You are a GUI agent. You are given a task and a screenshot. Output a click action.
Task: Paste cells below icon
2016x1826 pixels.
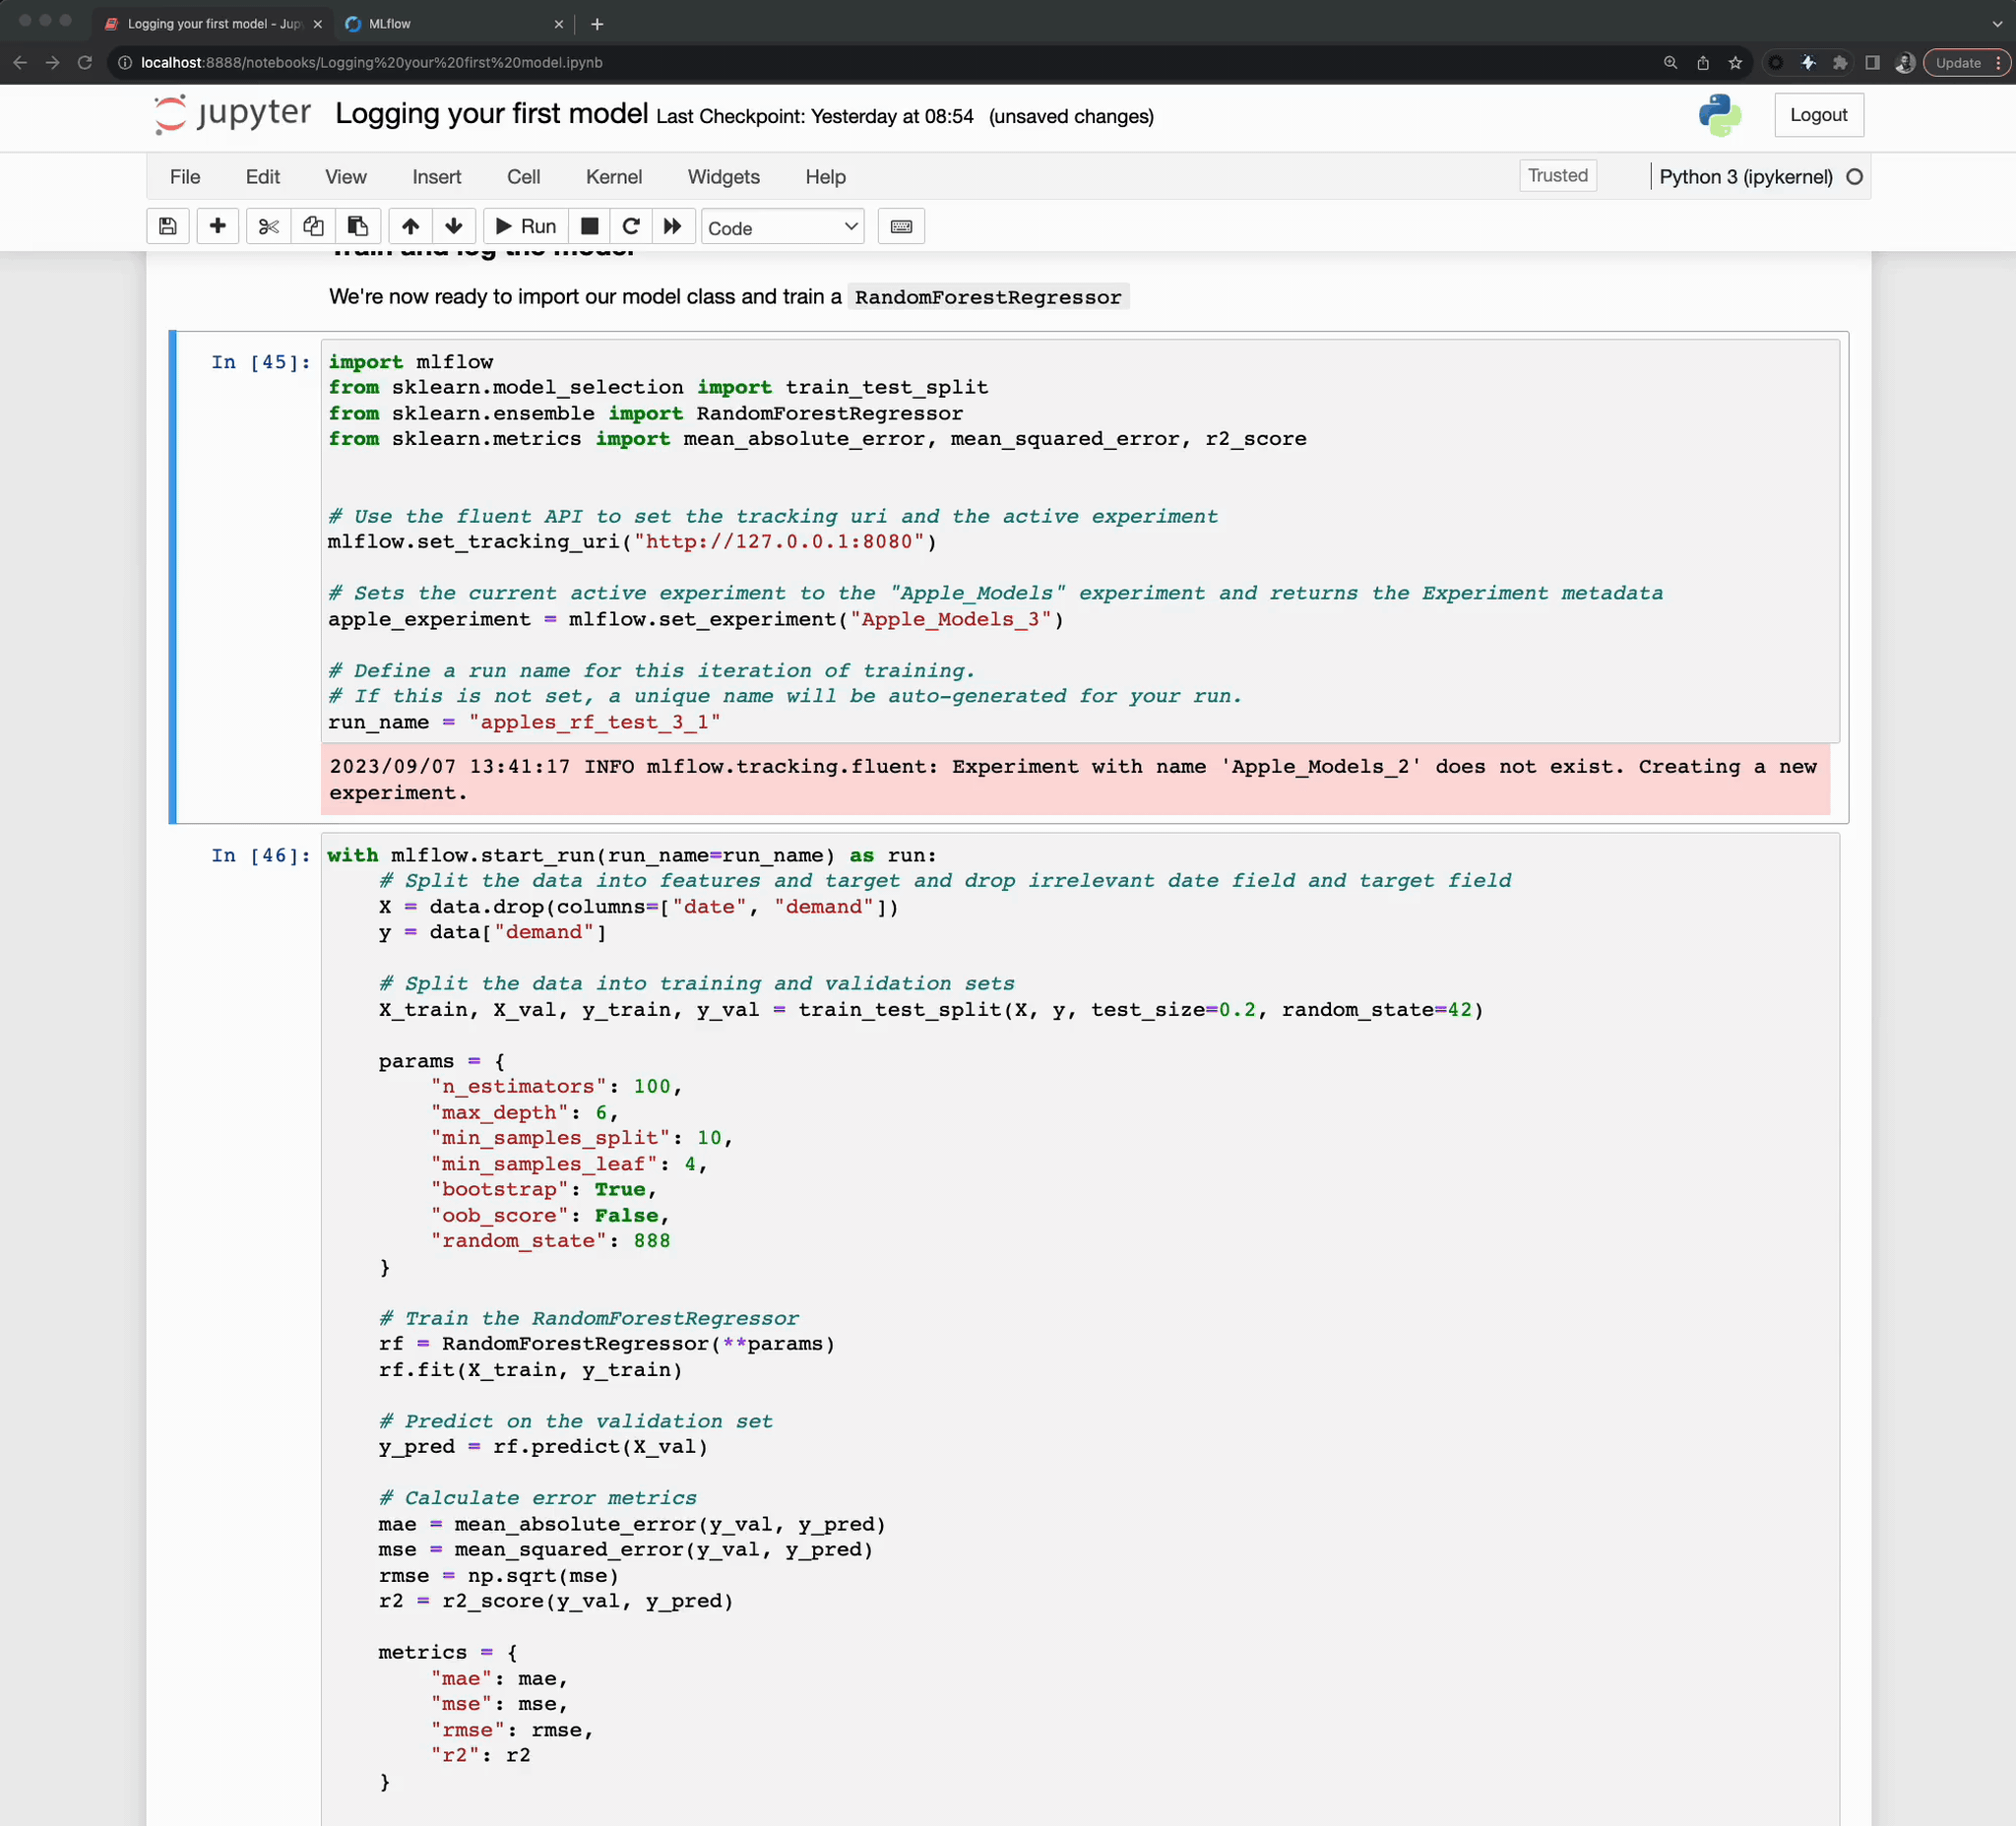(x=357, y=227)
